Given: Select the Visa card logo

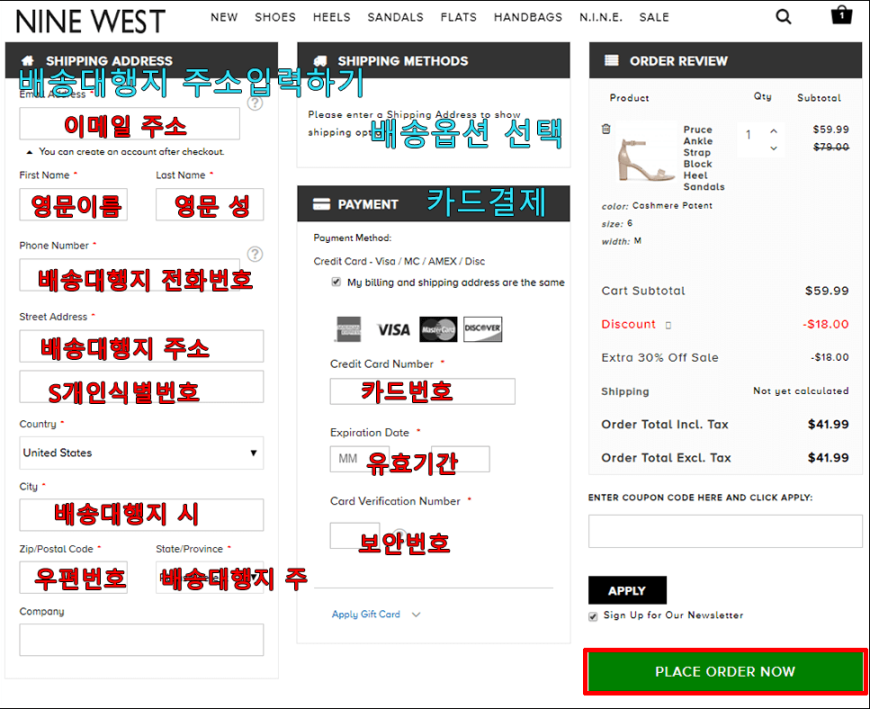Looking at the screenshot, I should (x=393, y=330).
